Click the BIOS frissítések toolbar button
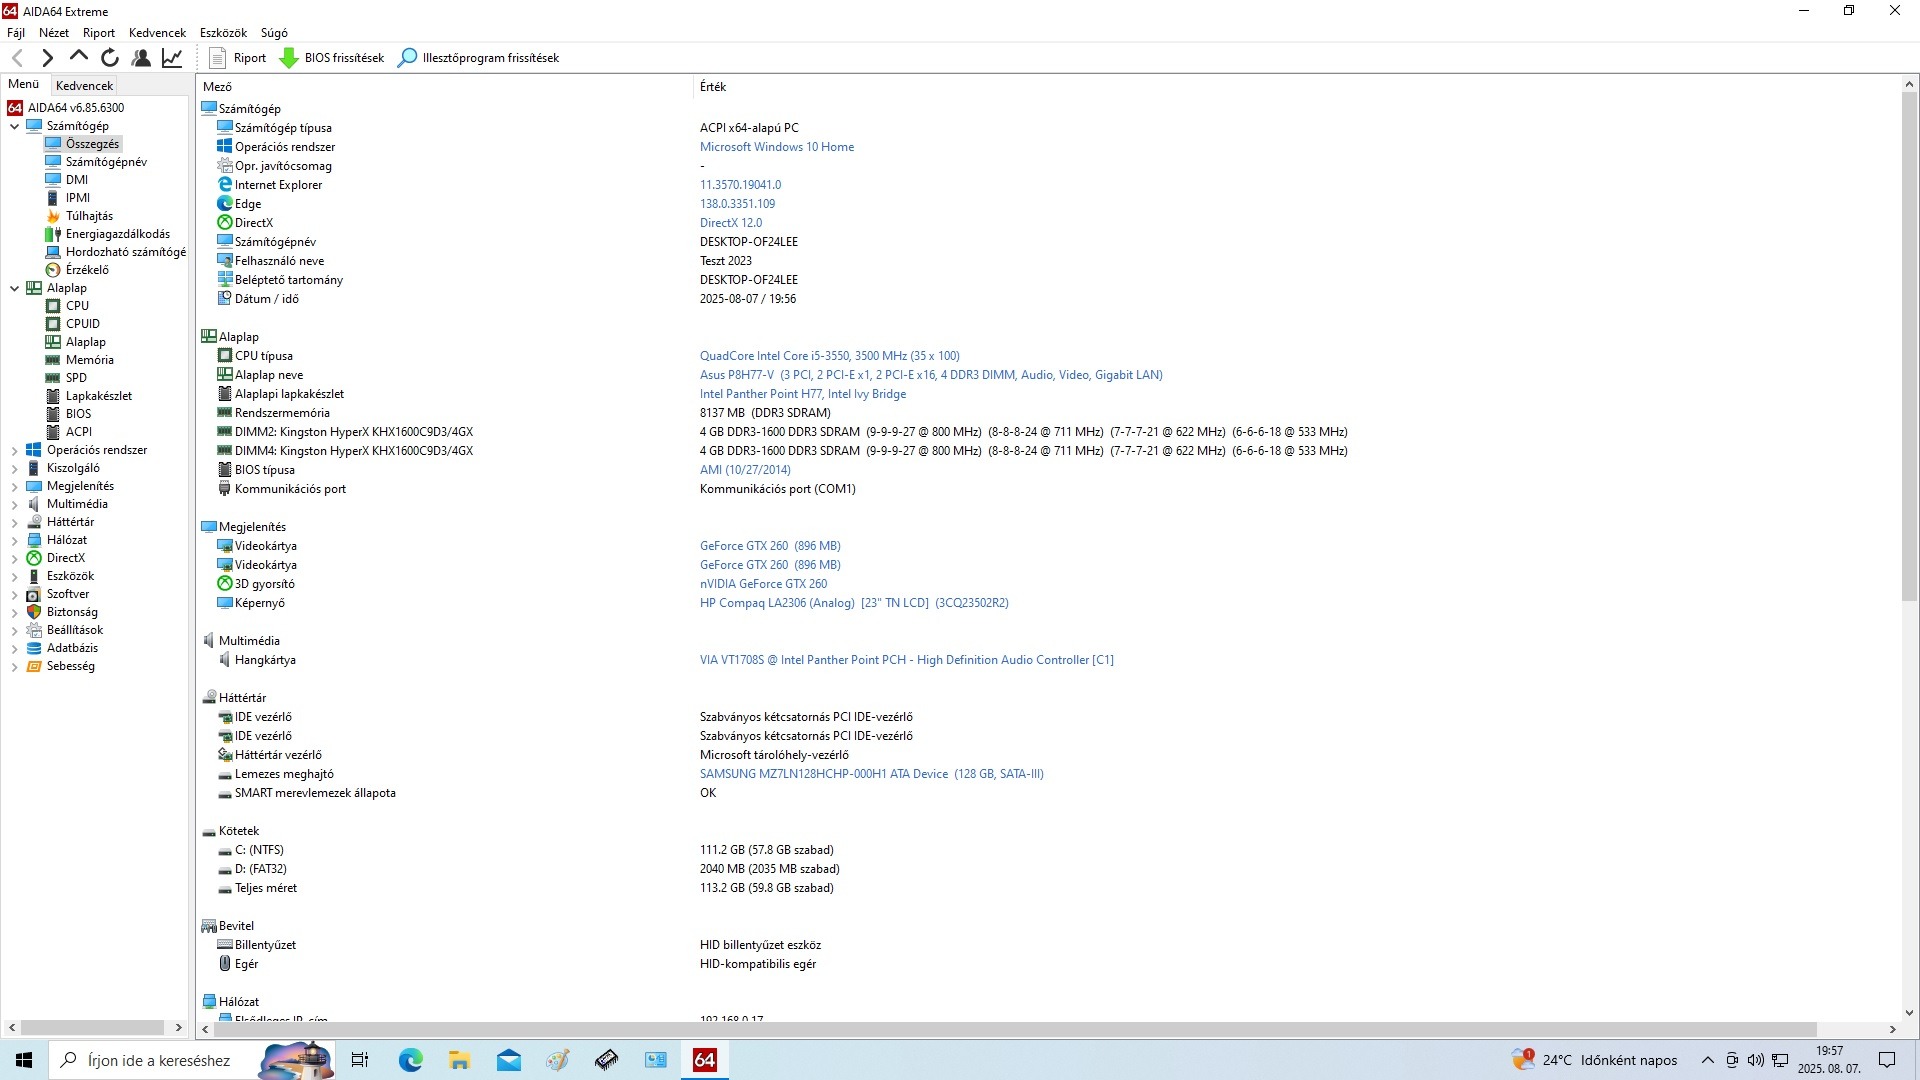This screenshot has width=1920, height=1080. click(x=332, y=58)
